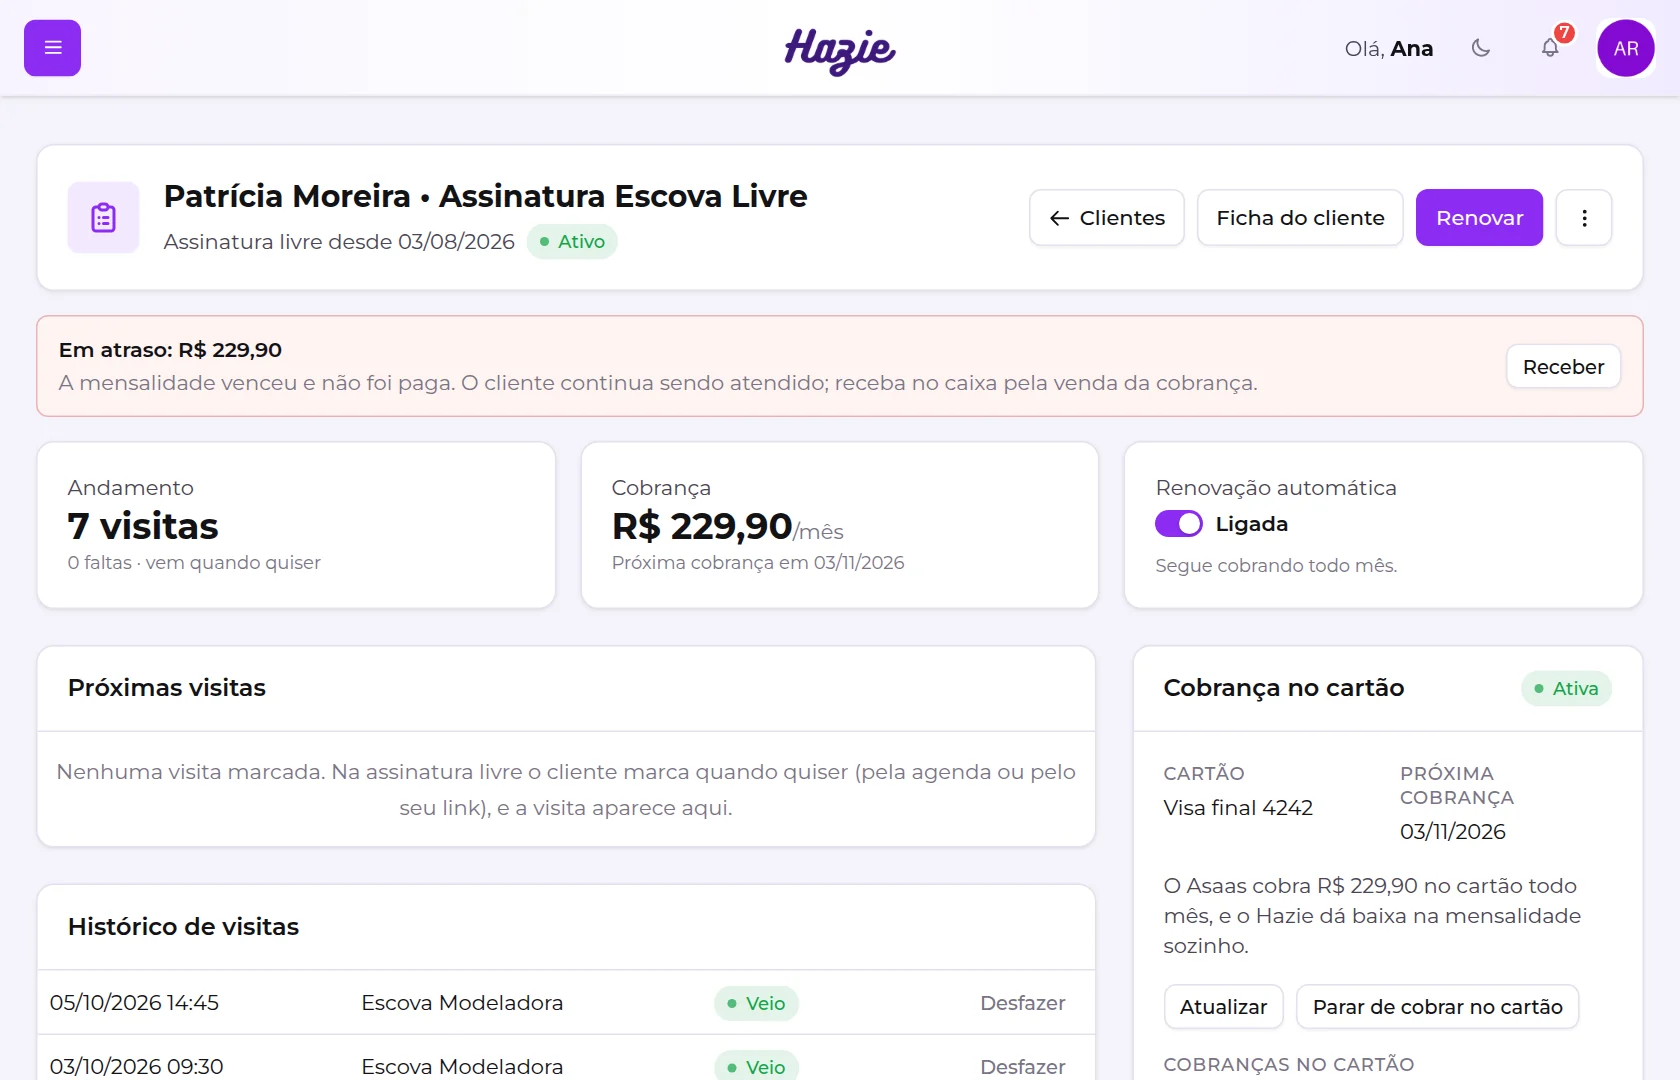Select the 7 visitas value
The width and height of the screenshot is (1680, 1080).
(x=143, y=526)
